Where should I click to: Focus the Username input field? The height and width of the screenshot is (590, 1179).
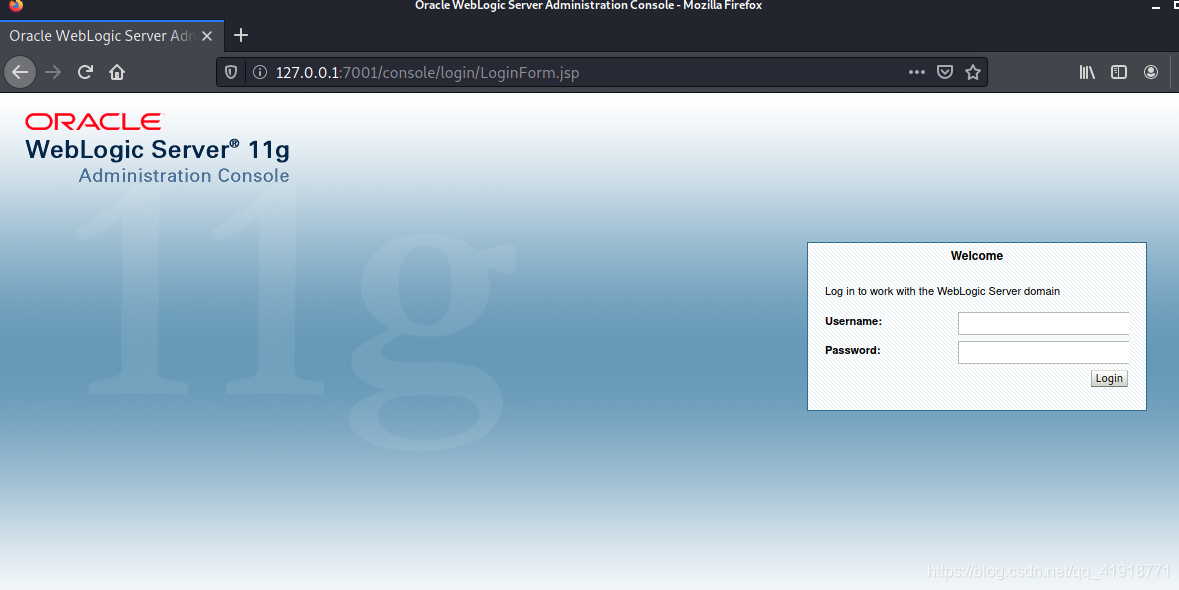click(x=1044, y=323)
